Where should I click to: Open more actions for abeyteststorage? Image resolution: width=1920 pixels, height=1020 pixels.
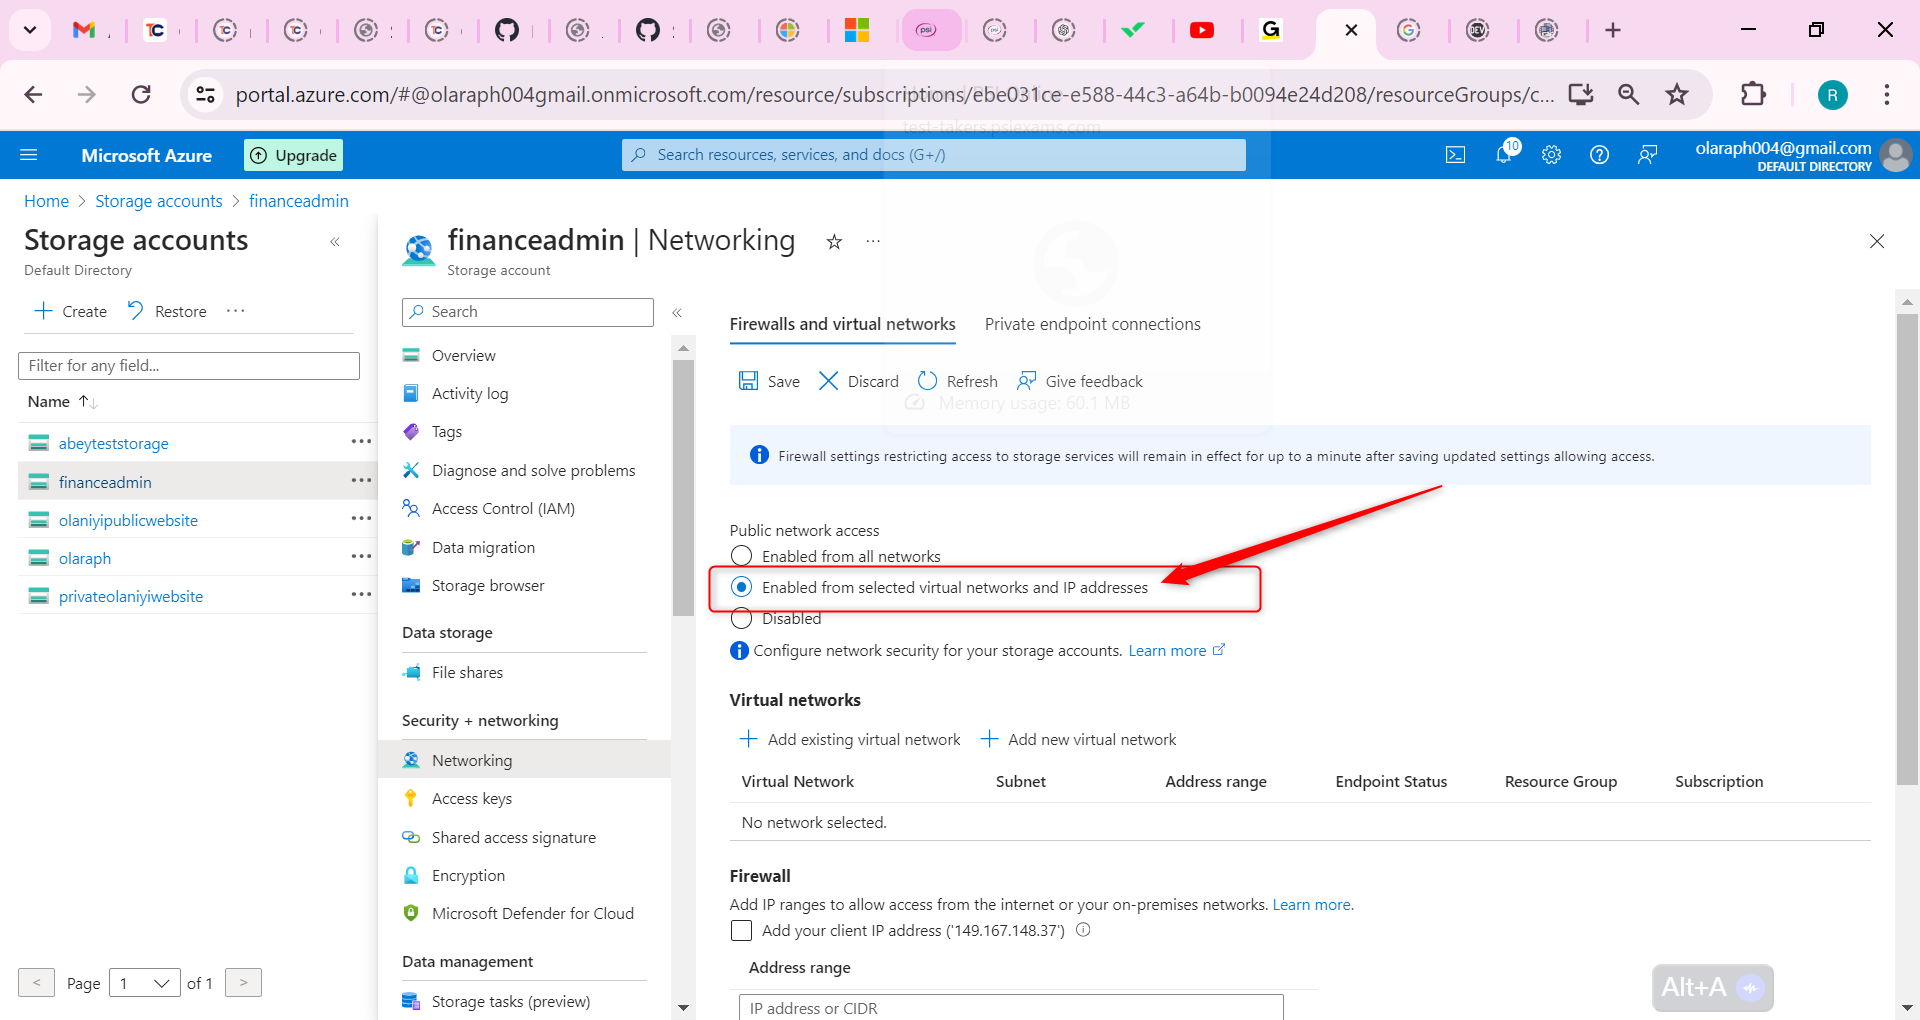click(361, 442)
